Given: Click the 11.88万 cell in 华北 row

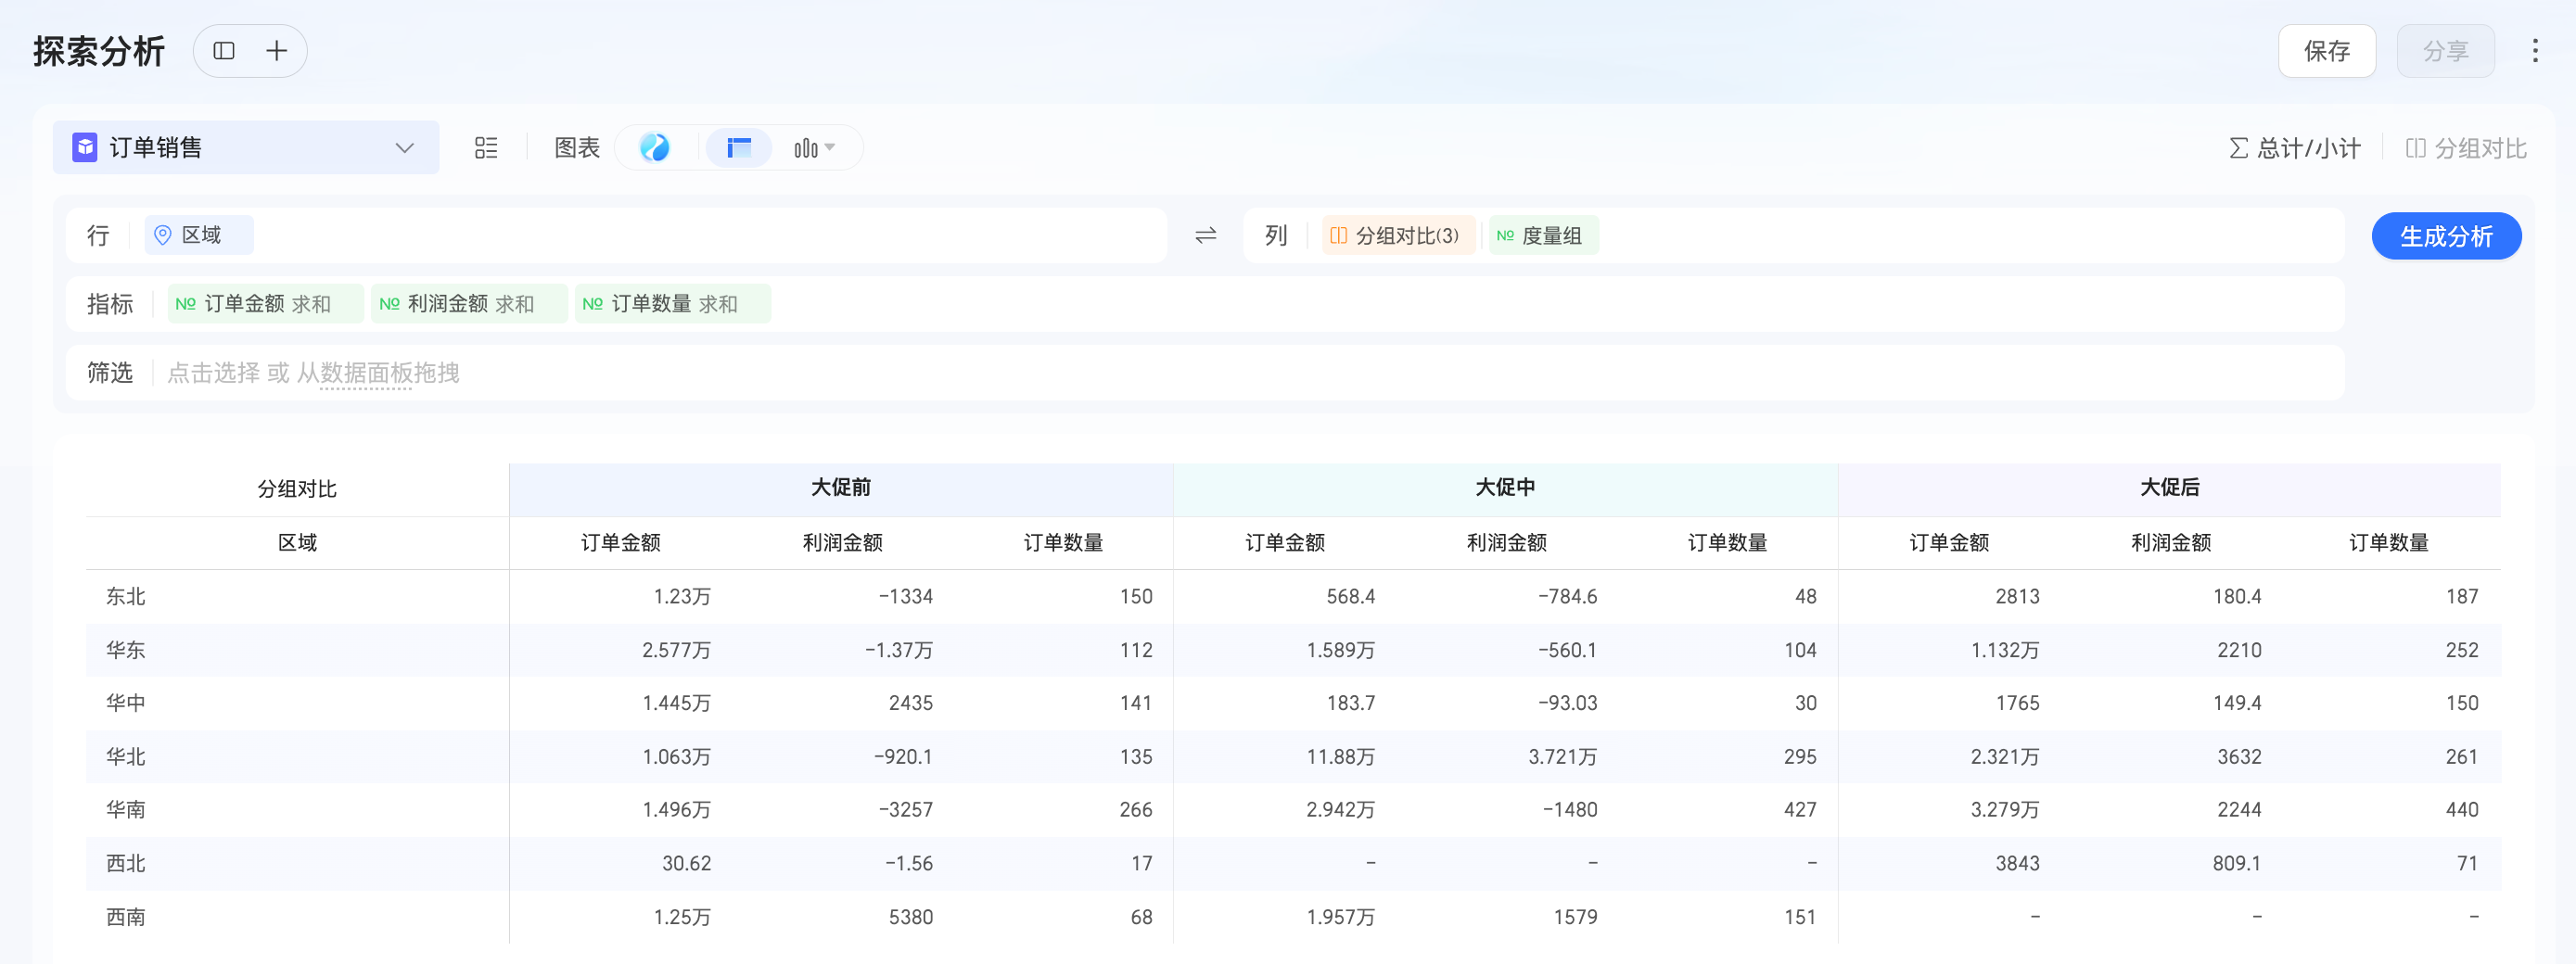Looking at the screenshot, I should coord(1340,757).
